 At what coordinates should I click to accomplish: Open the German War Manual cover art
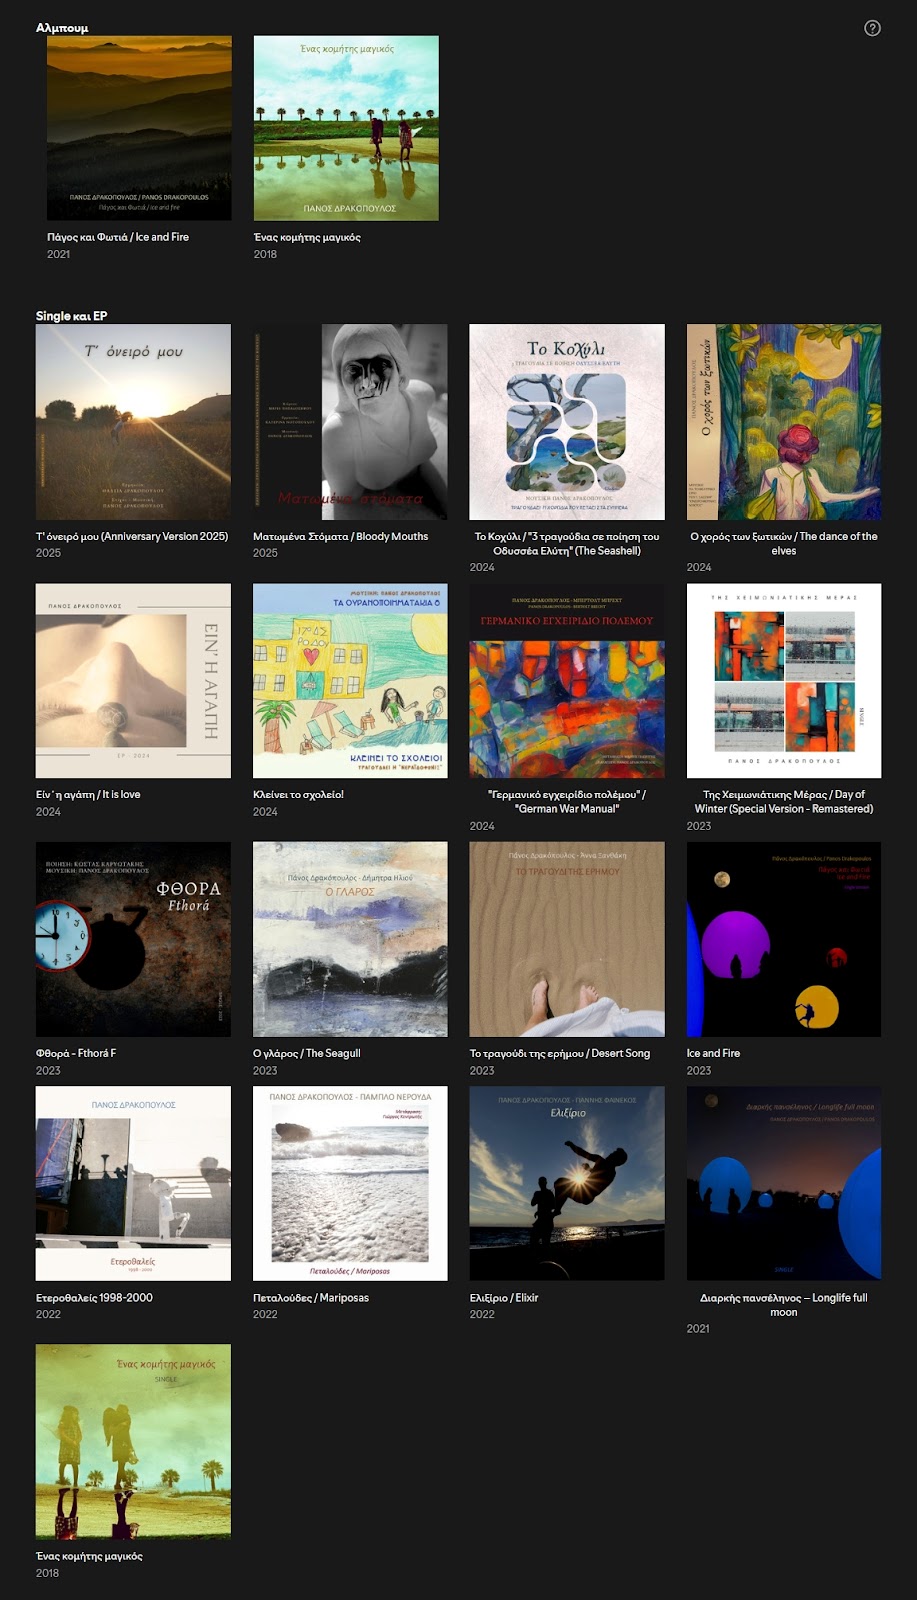pyautogui.click(x=567, y=681)
